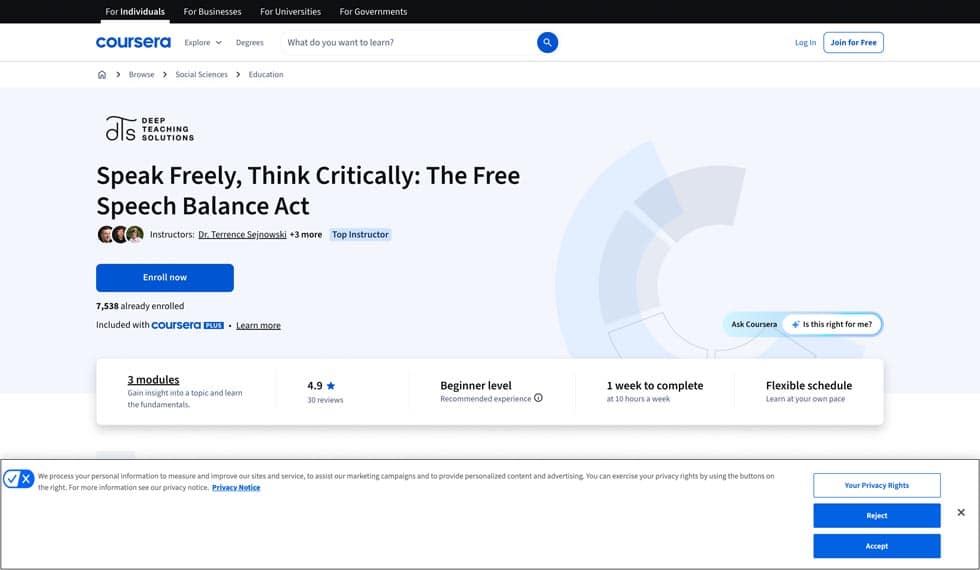Select the For Governments tab
Viewport: 980px width, 570px height.
click(373, 11)
